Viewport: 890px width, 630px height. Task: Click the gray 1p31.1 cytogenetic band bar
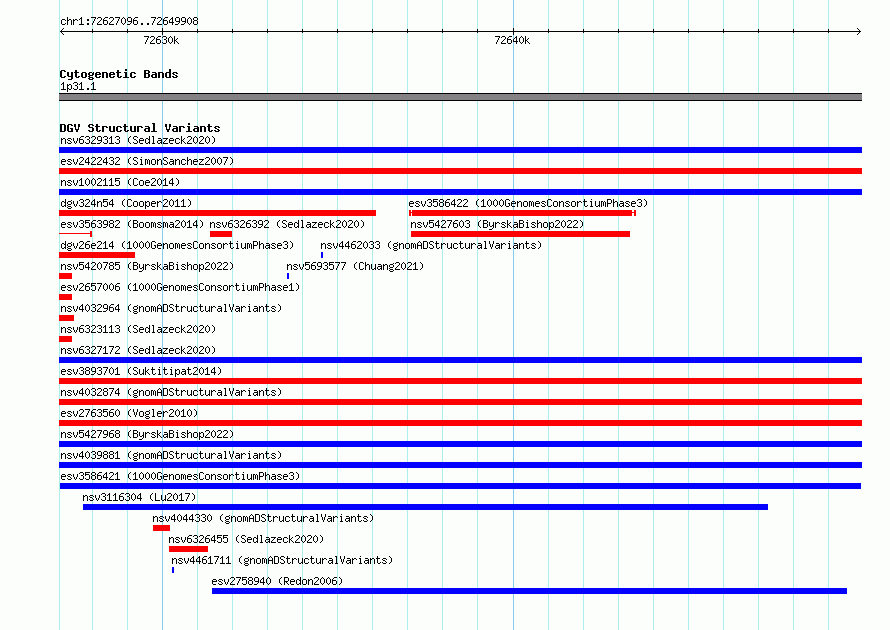[460, 97]
